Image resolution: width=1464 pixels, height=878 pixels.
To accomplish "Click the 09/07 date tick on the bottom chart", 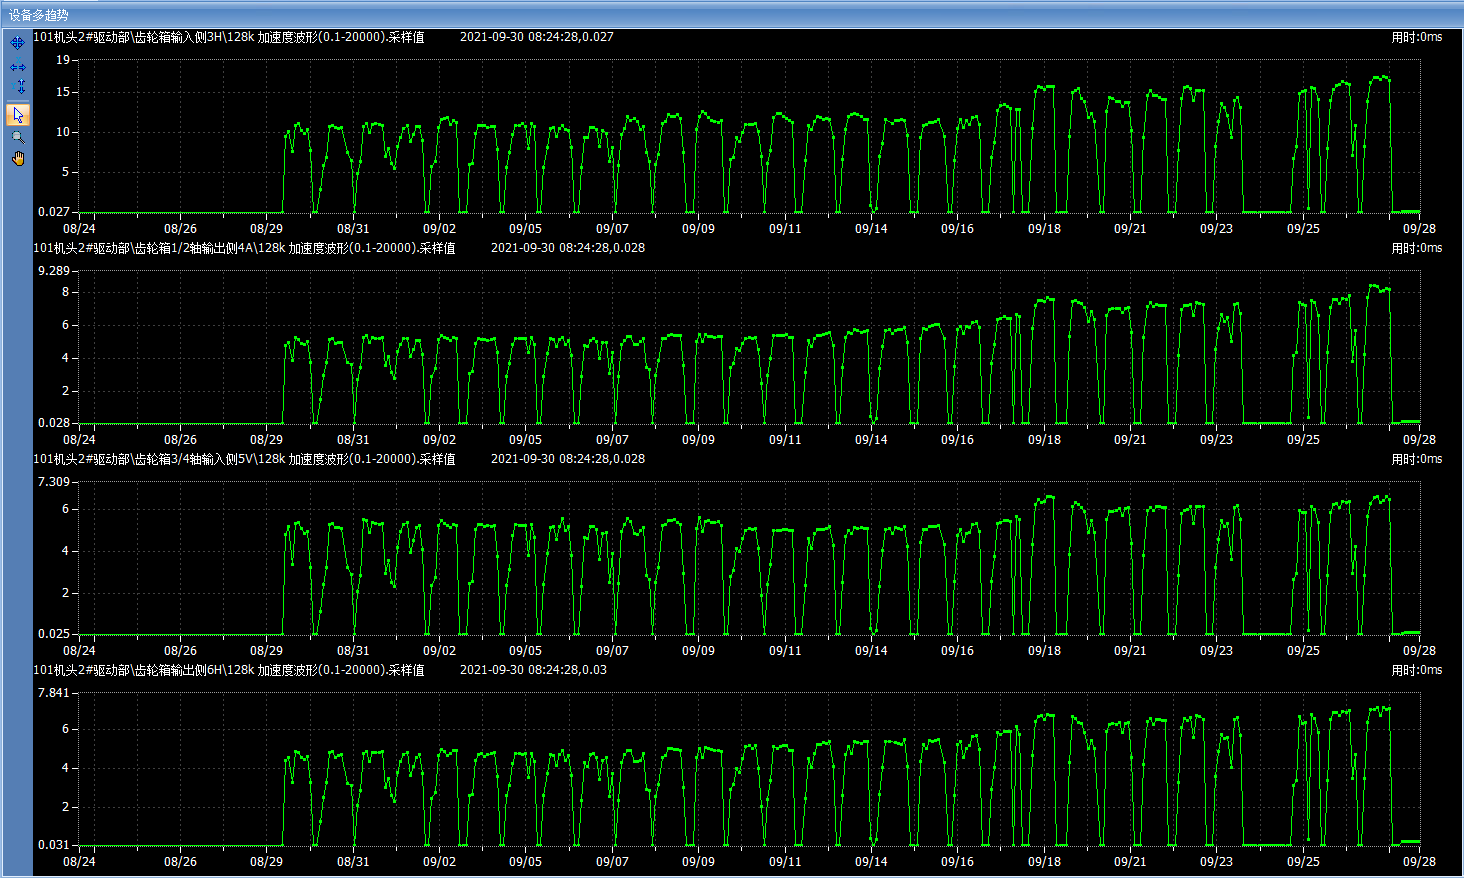I will 612,862.
